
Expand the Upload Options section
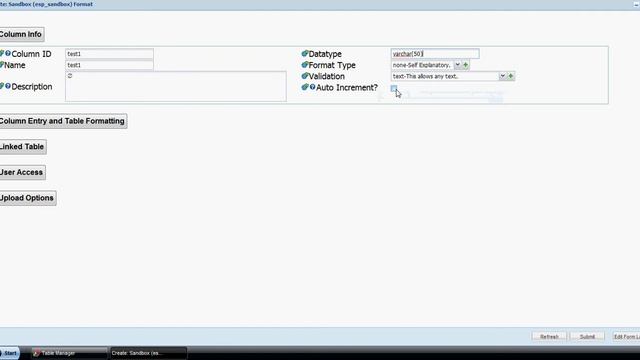pyautogui.click(x=27, y=198)
